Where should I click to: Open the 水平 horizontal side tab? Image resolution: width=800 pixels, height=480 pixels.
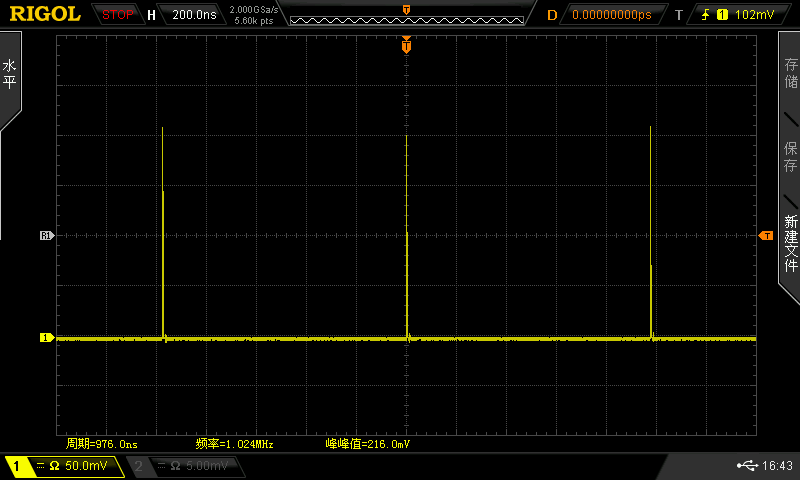tap(10, 74)
